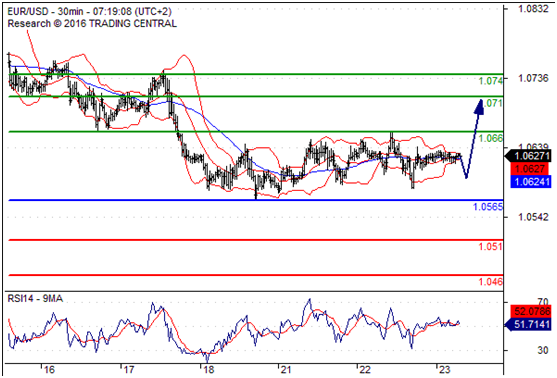Click the dark blue forecast arrow head
Viewport: 557px width, 378px height.
click(x=479, y=106)
